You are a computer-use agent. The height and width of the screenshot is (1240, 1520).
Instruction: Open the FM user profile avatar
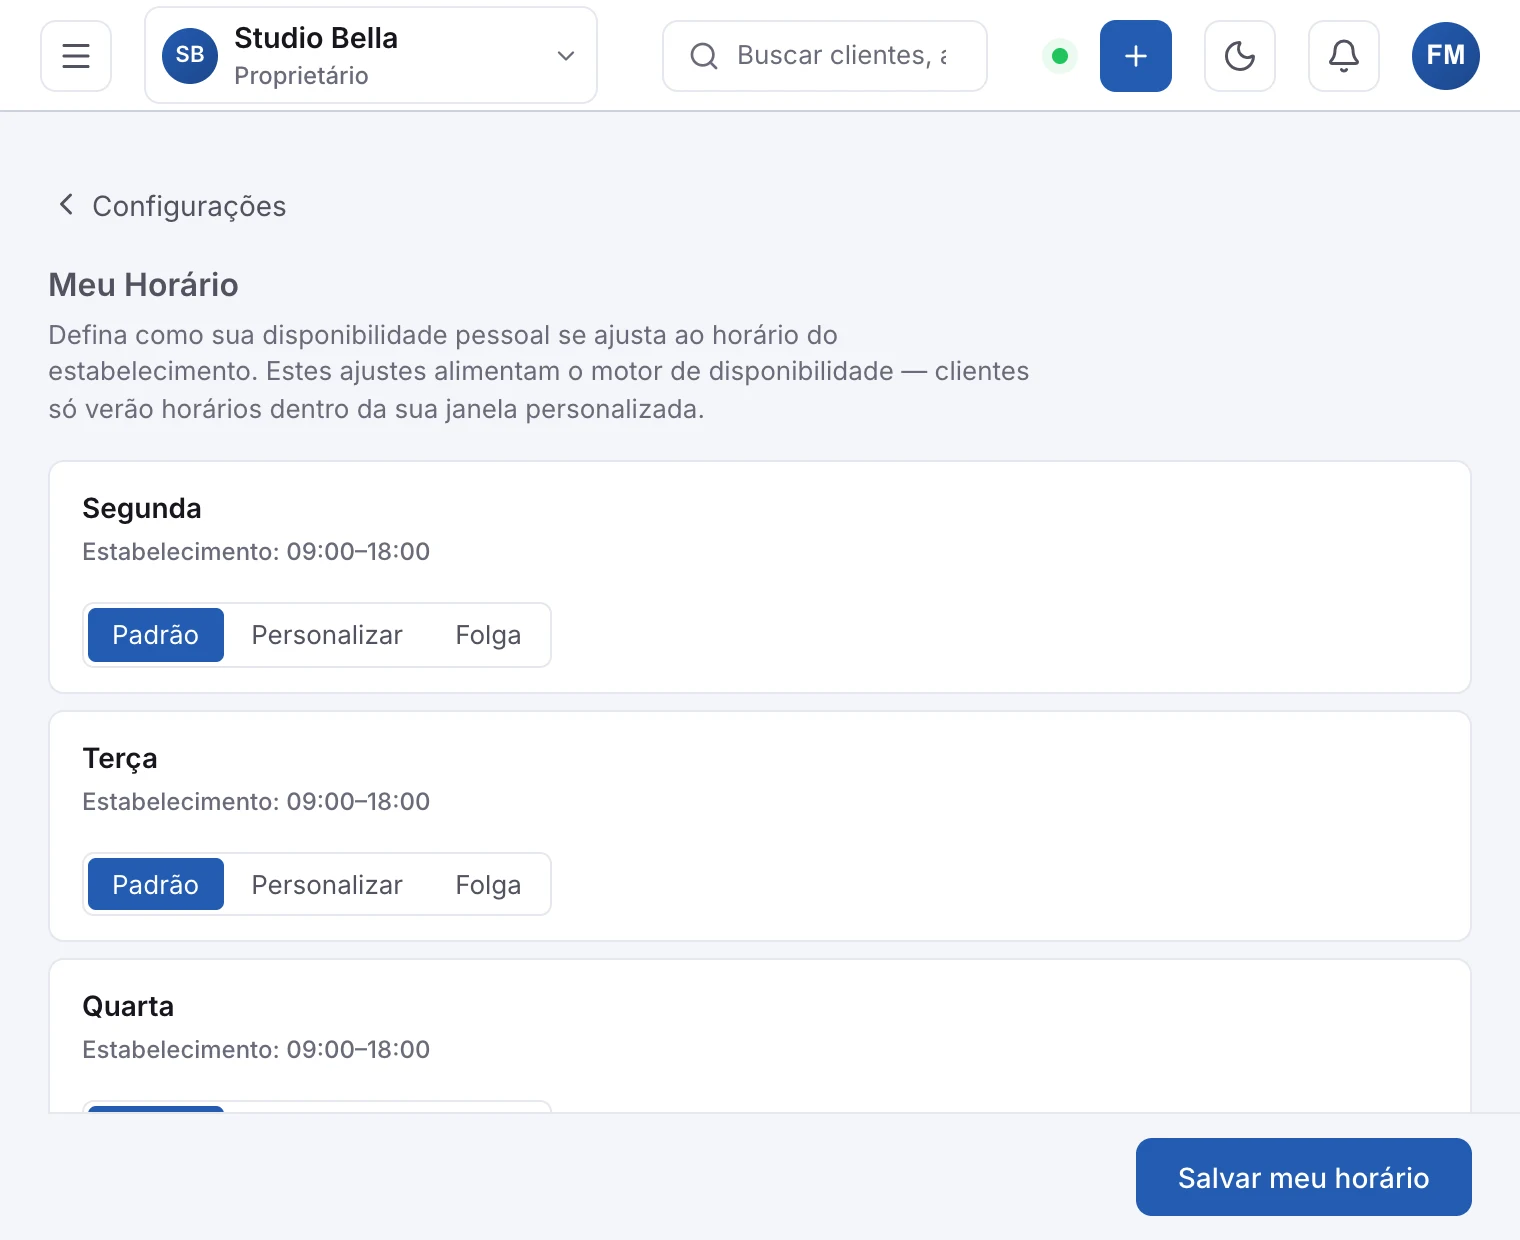(1446, 56)
